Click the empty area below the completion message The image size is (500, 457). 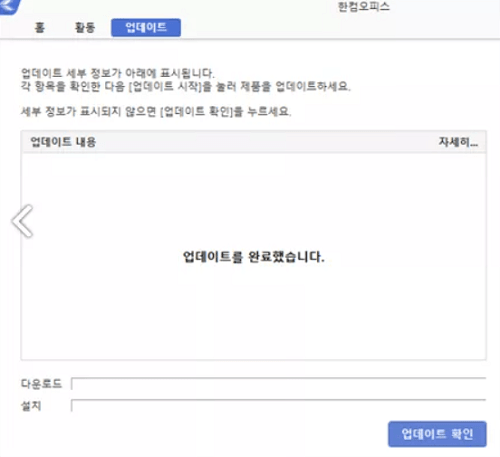253,312
